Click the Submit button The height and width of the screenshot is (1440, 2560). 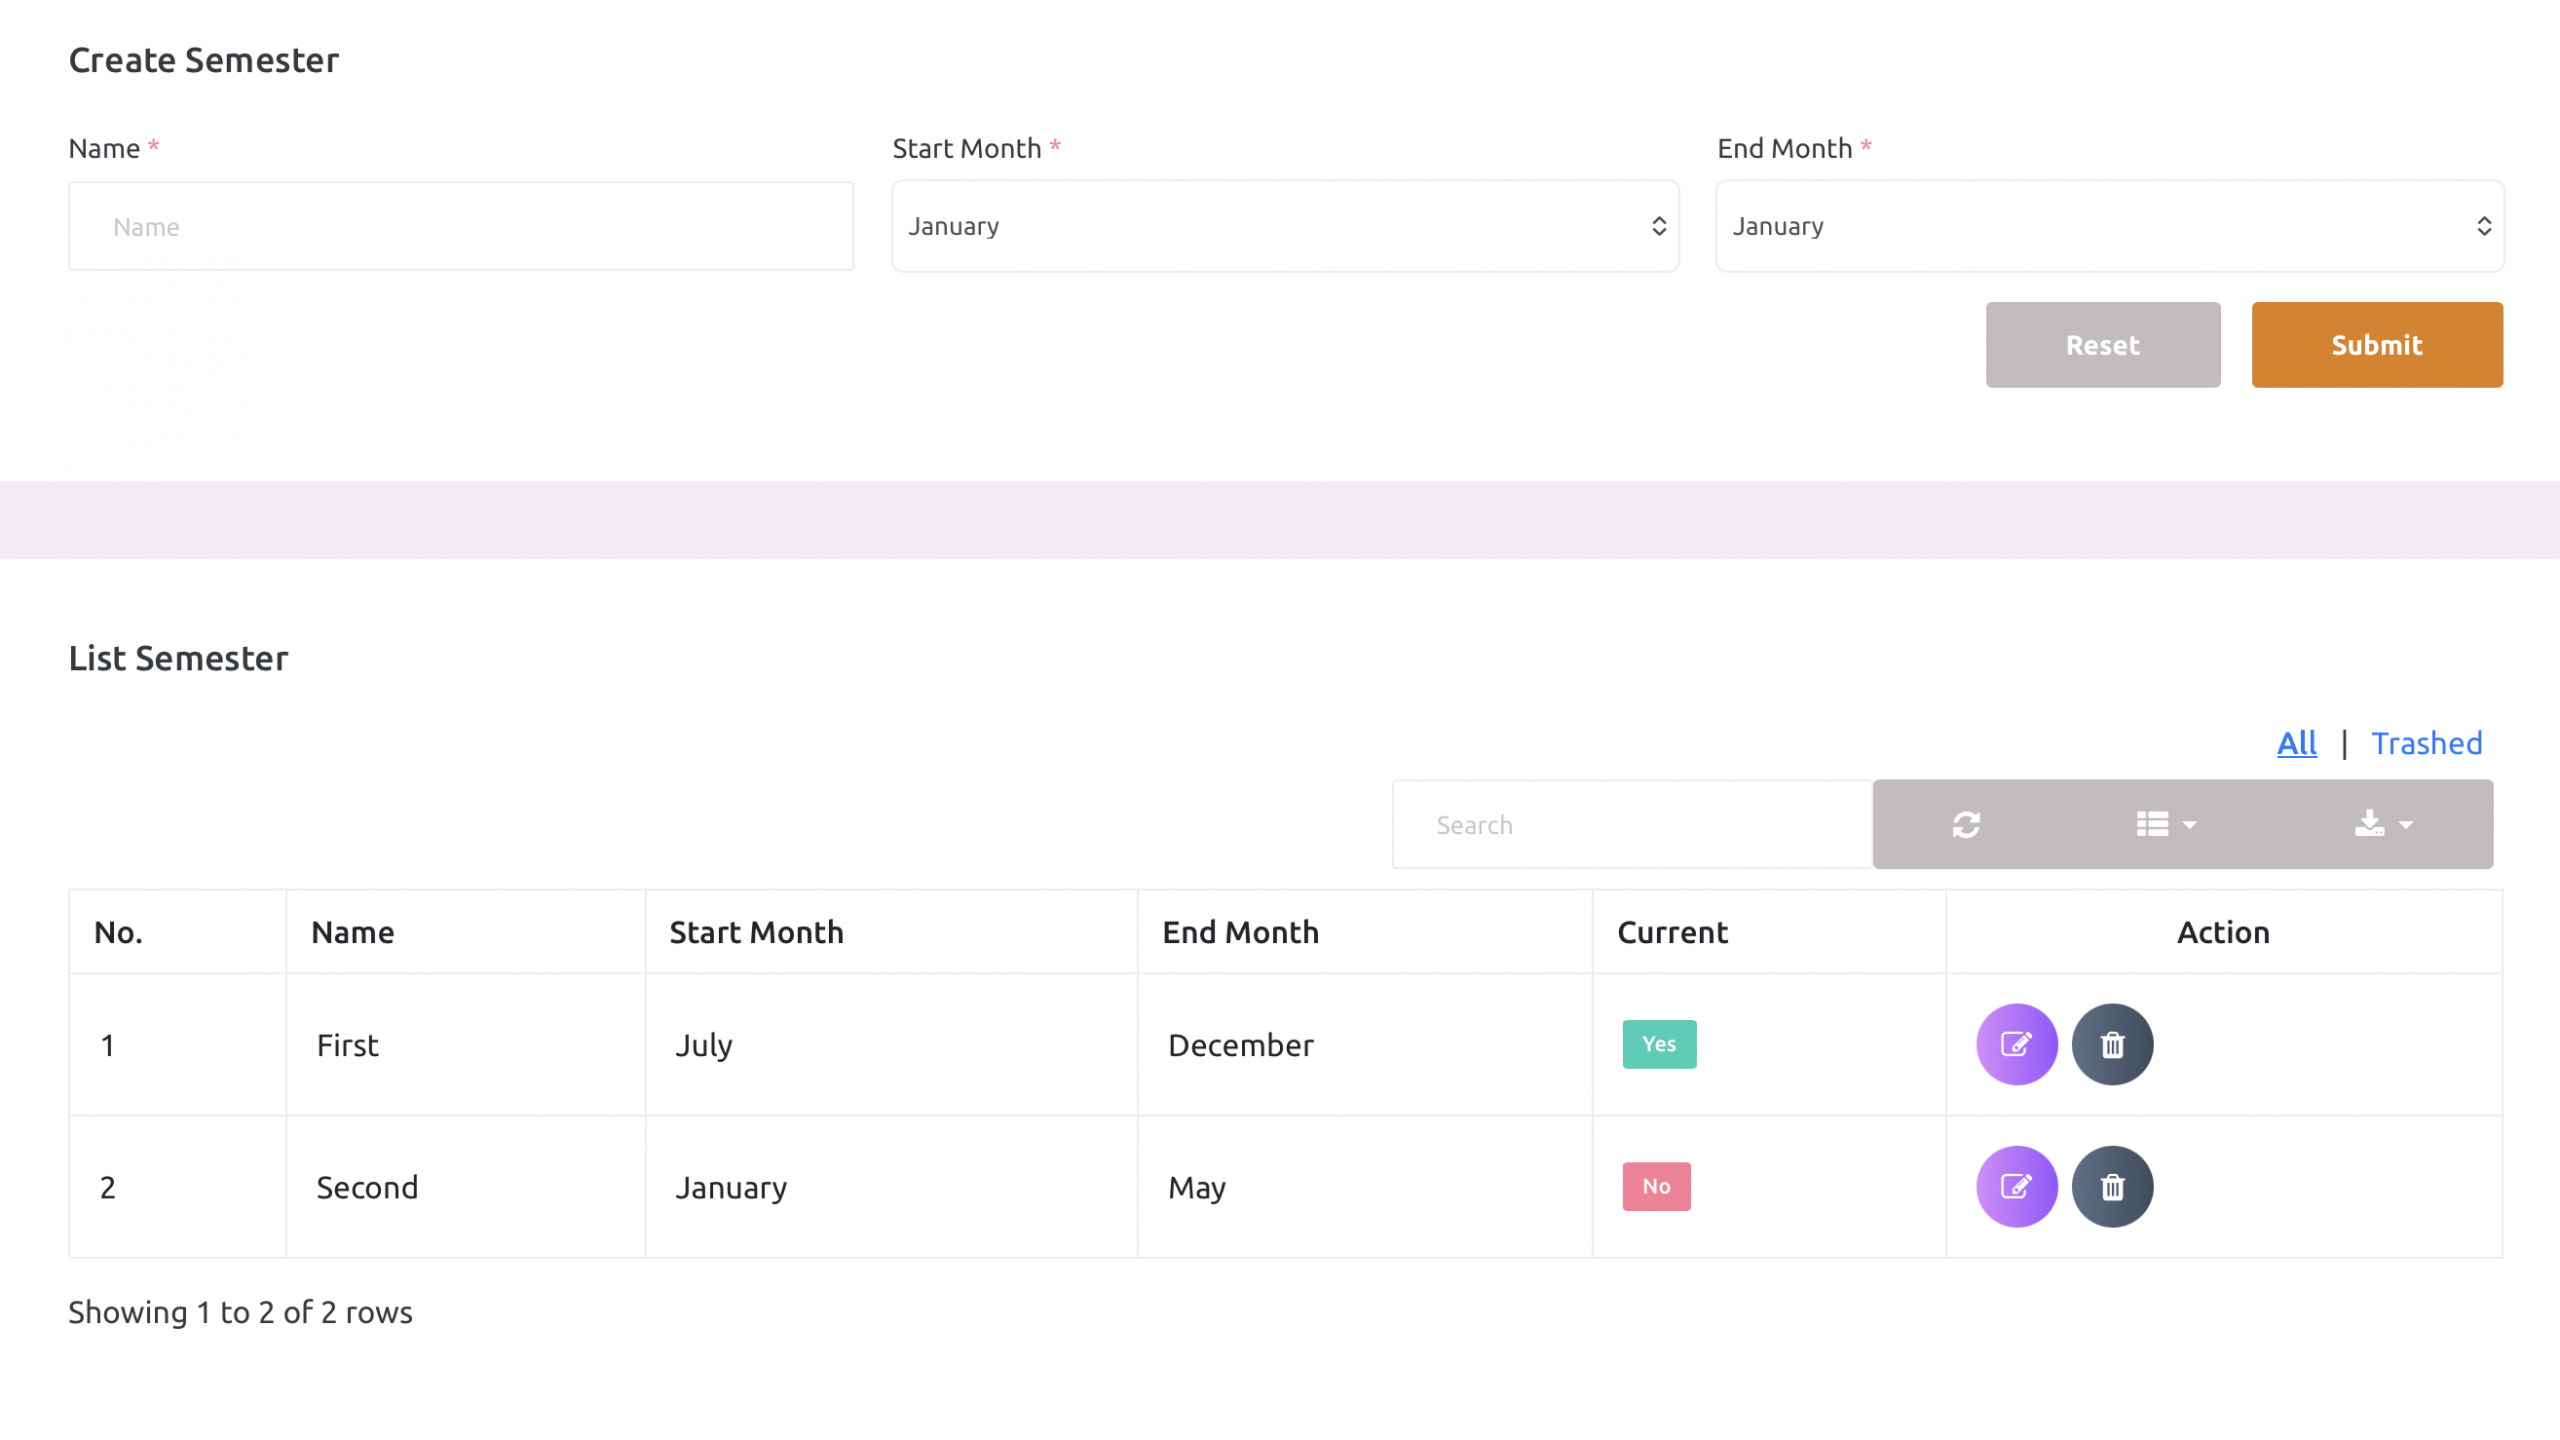[2376, 345]
